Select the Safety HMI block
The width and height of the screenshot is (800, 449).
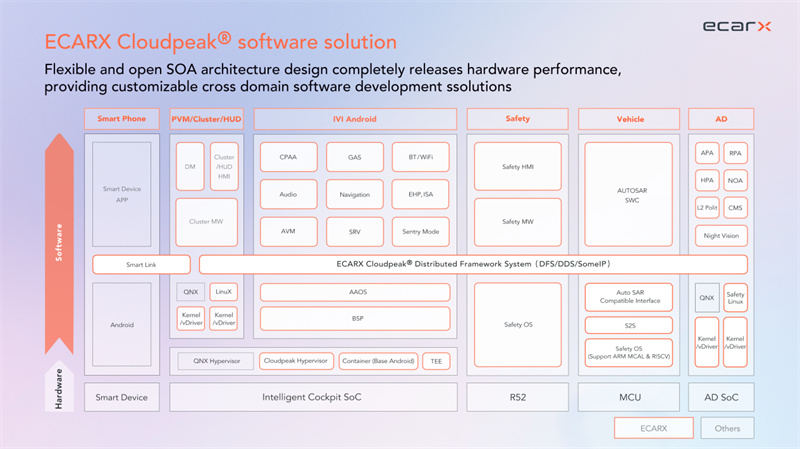coord(519,166)
